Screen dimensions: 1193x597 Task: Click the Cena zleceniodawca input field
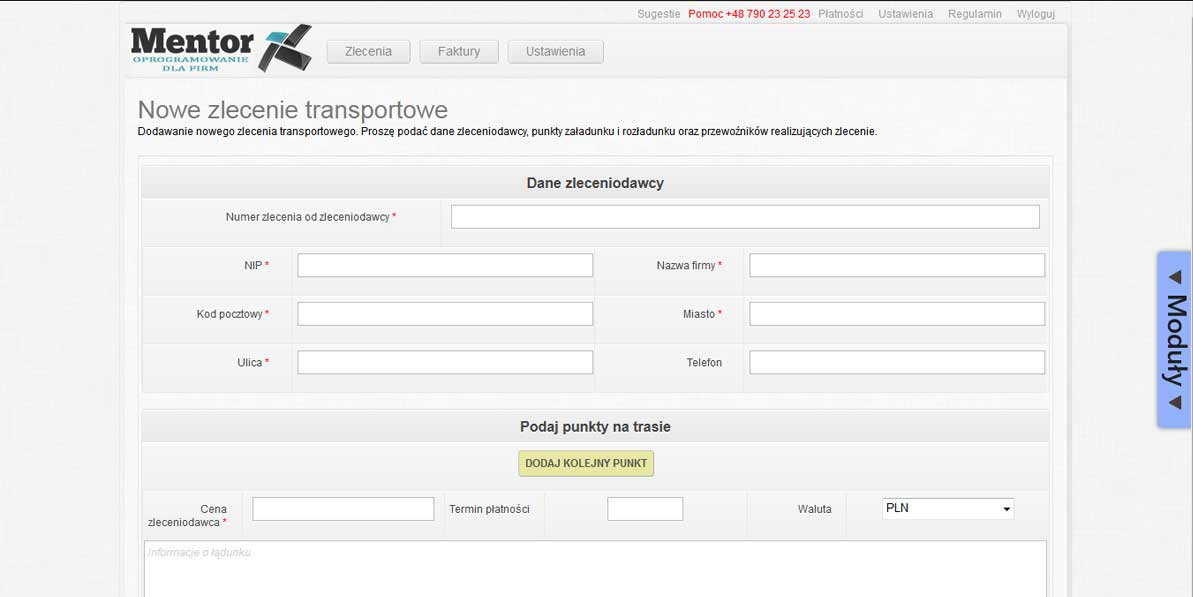click(x=343, y=509)
